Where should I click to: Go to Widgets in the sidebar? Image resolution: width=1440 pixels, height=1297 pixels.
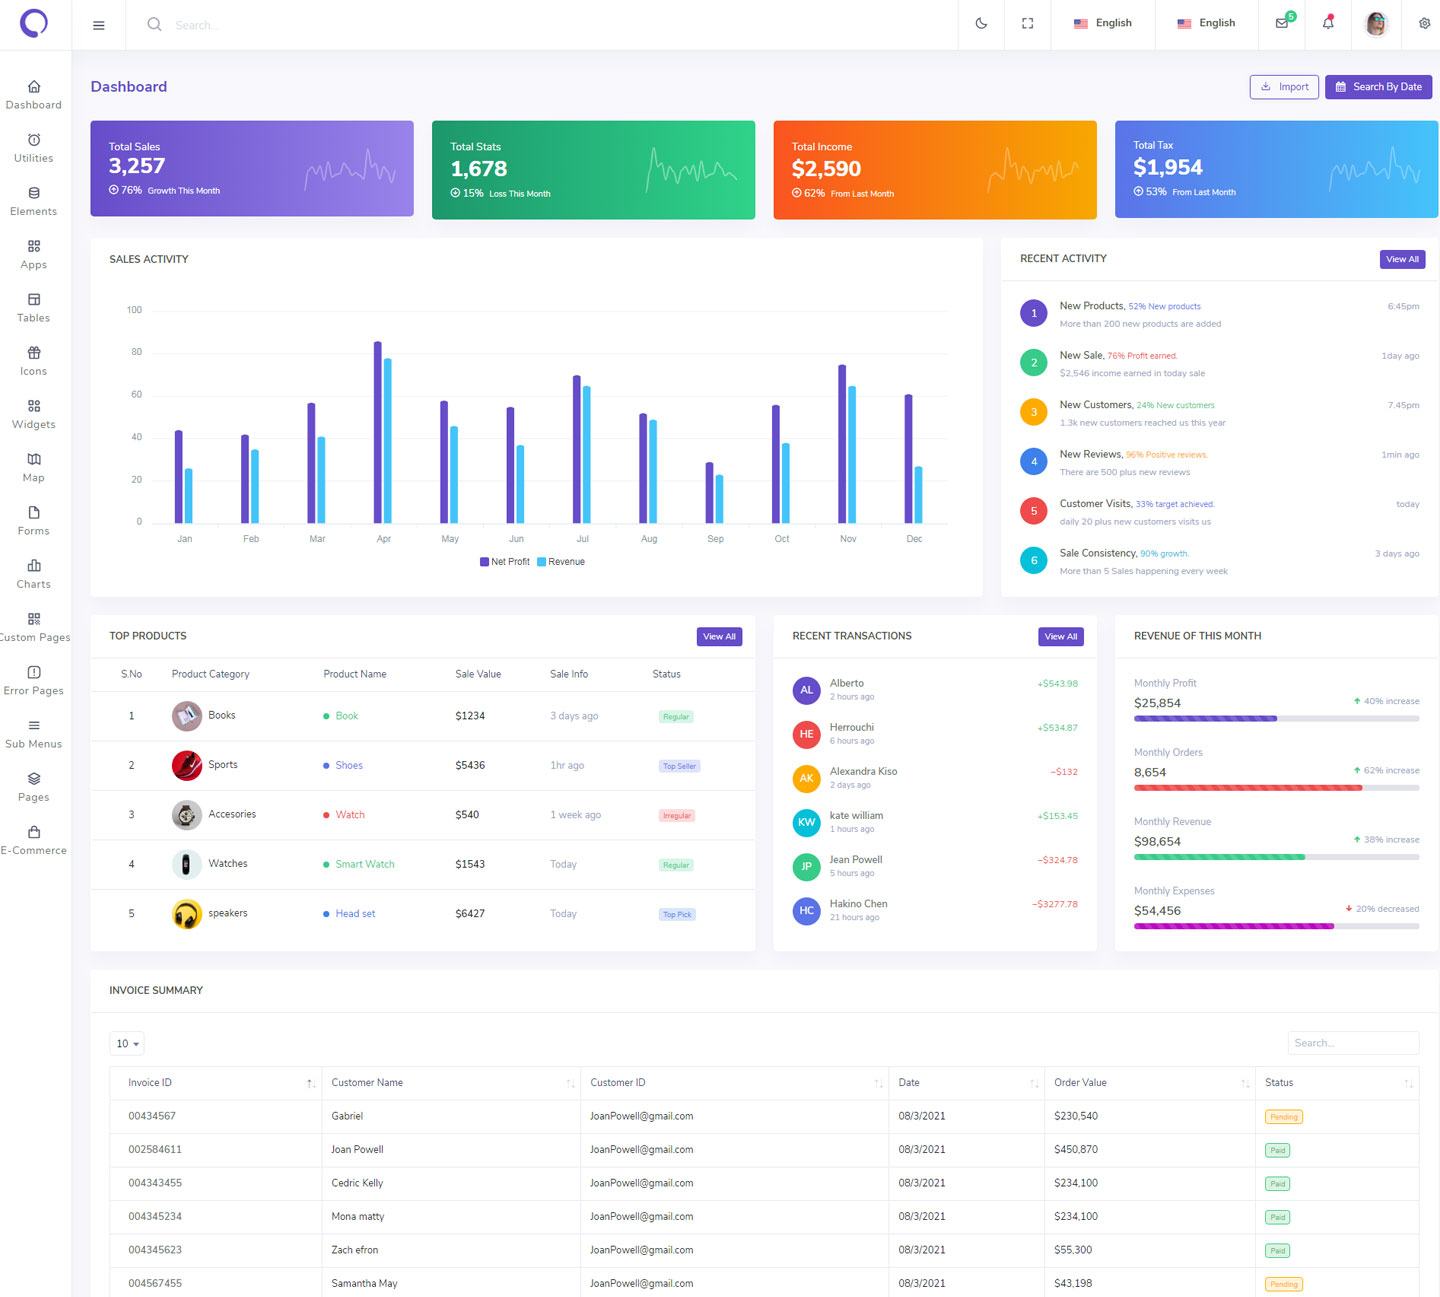coord(34,414)
